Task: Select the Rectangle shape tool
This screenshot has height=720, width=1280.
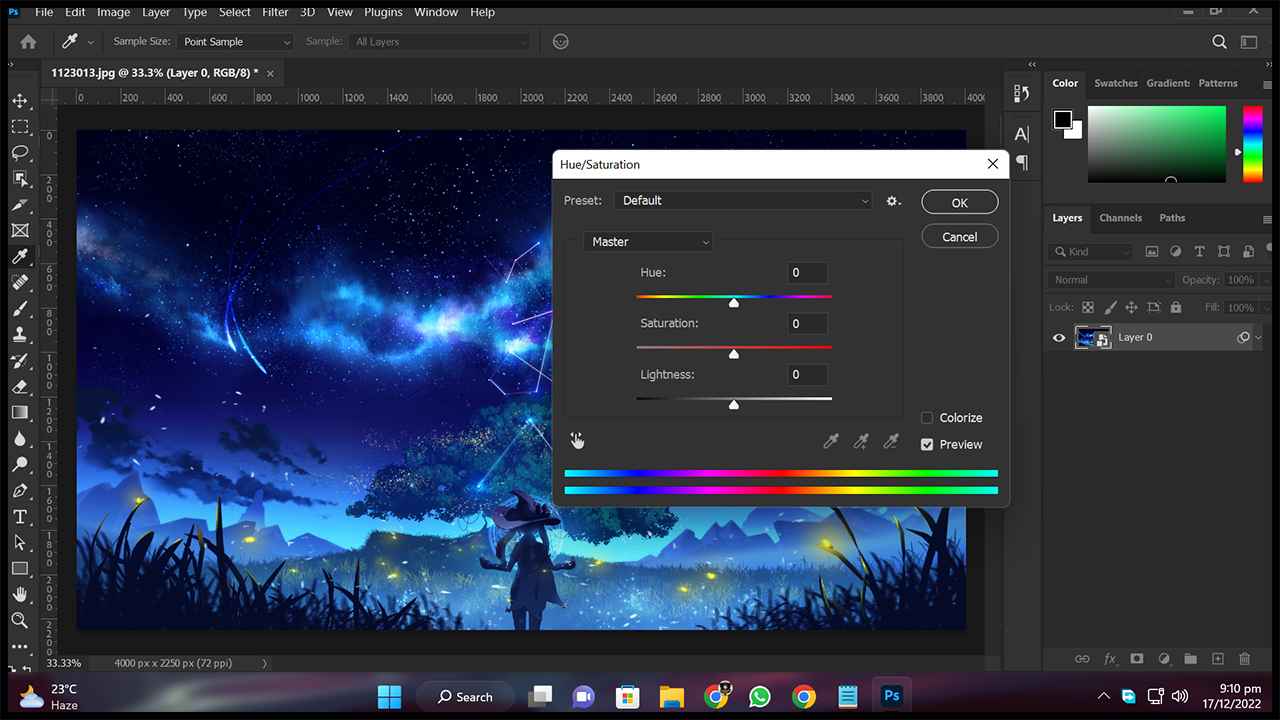Action: click(20, 568)
